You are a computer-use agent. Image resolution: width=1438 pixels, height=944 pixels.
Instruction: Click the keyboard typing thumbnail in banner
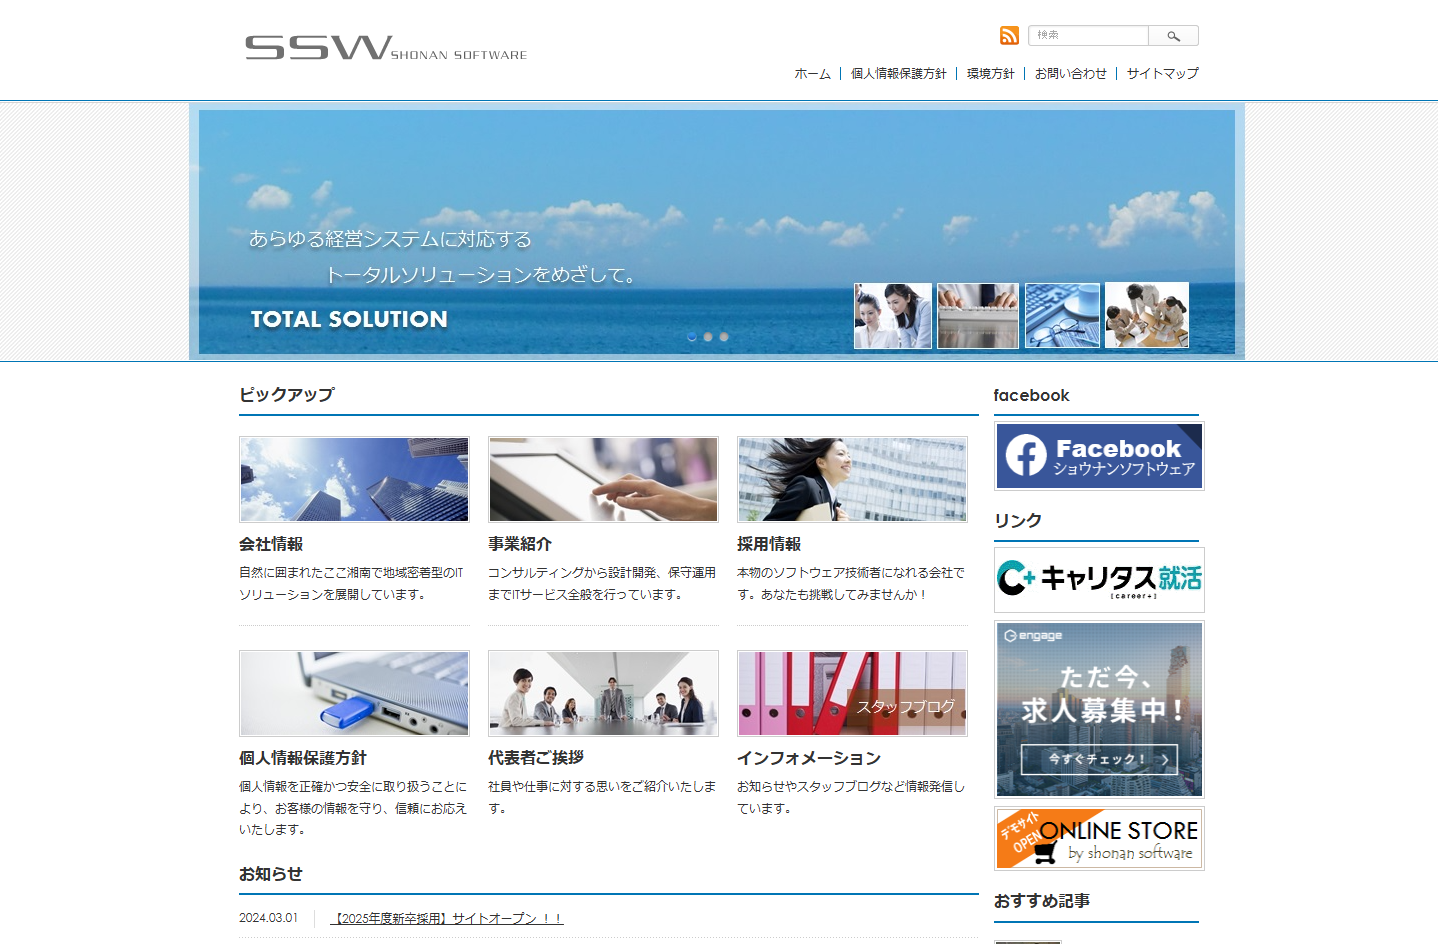pos(977,316)
